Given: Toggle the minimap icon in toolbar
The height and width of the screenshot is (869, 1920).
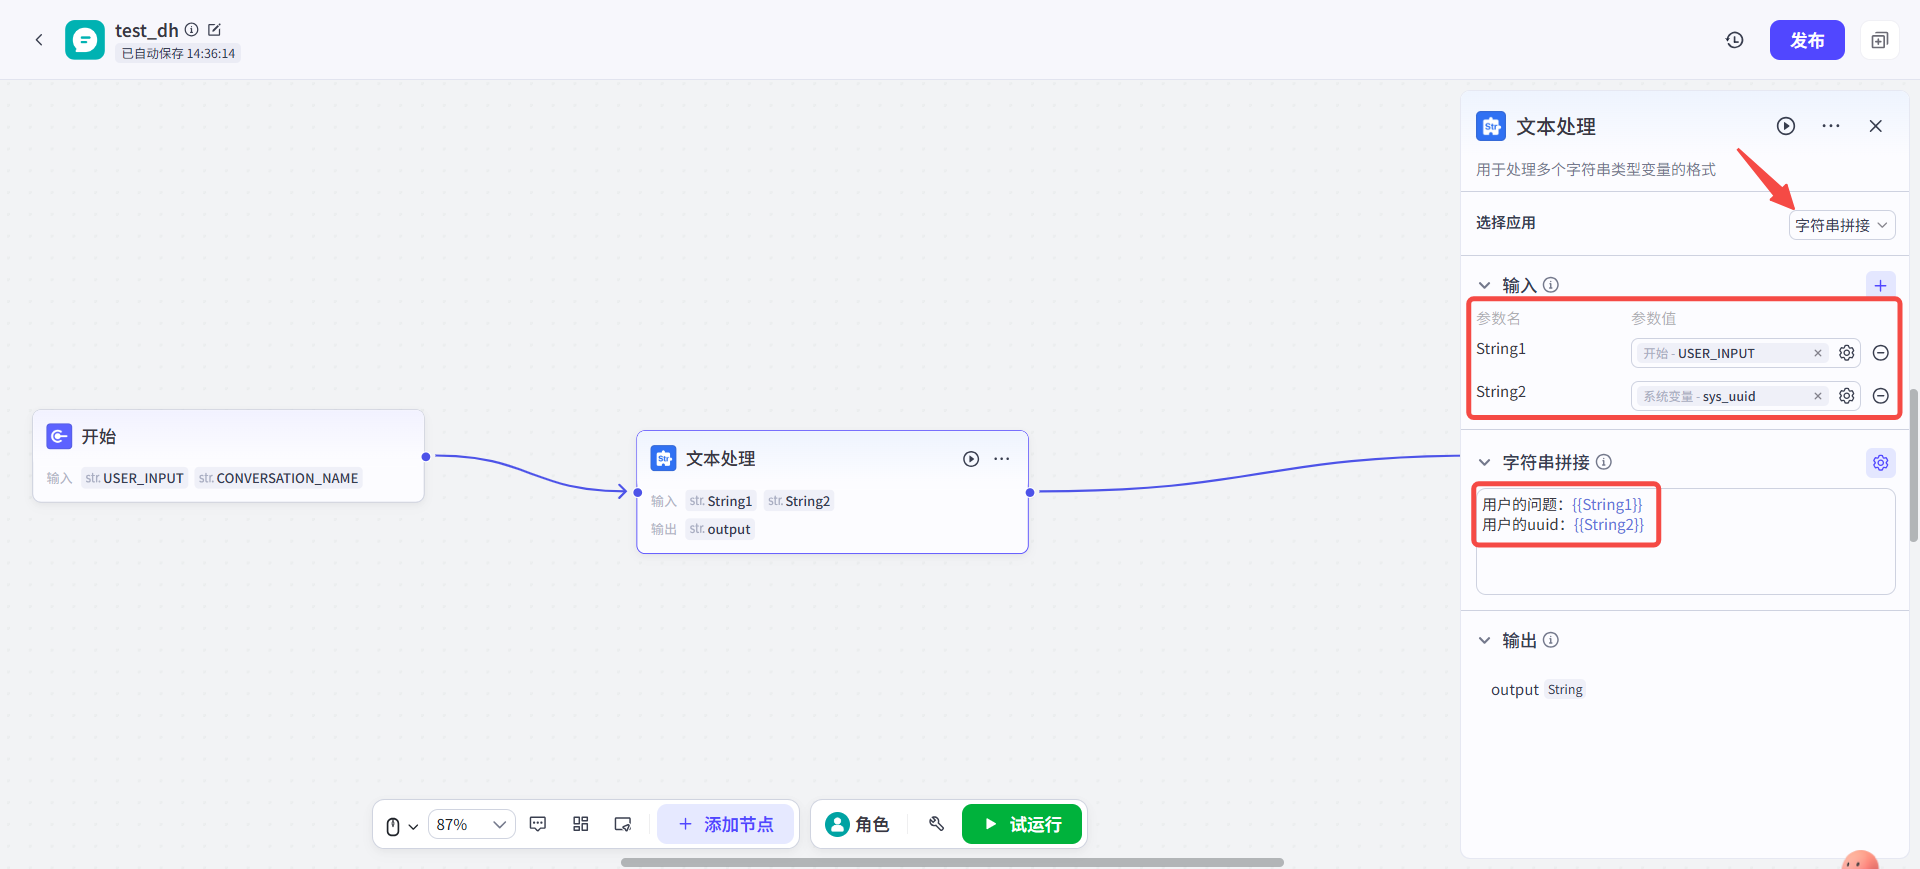Looking at the screenshot, I should click(x=623, y=824).
